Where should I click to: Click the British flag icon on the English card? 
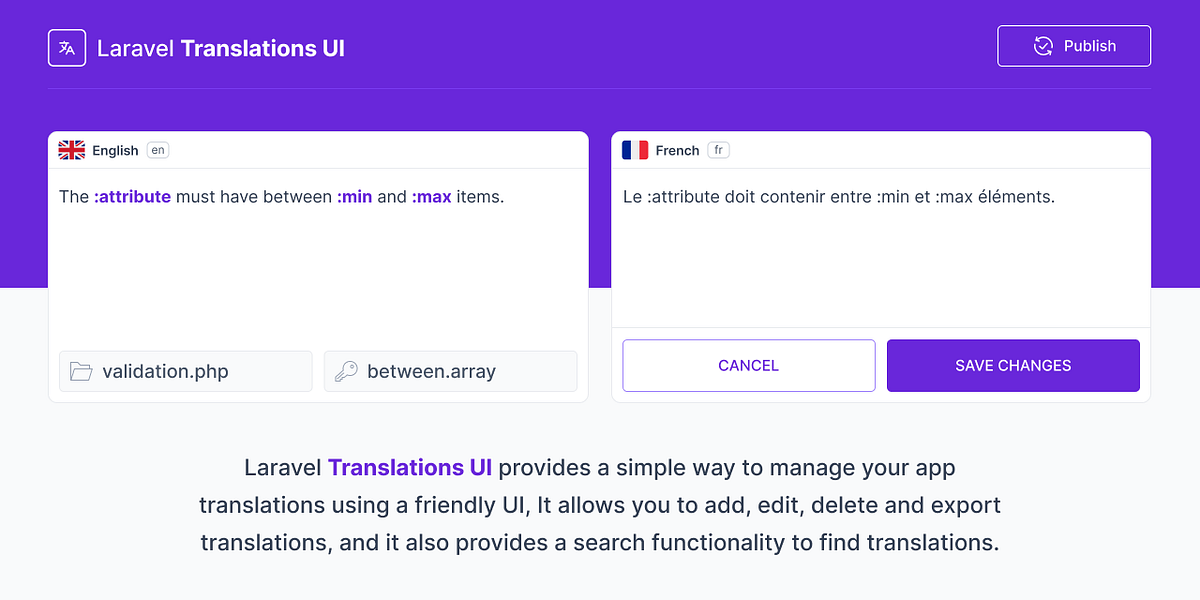tap(71, 149)
